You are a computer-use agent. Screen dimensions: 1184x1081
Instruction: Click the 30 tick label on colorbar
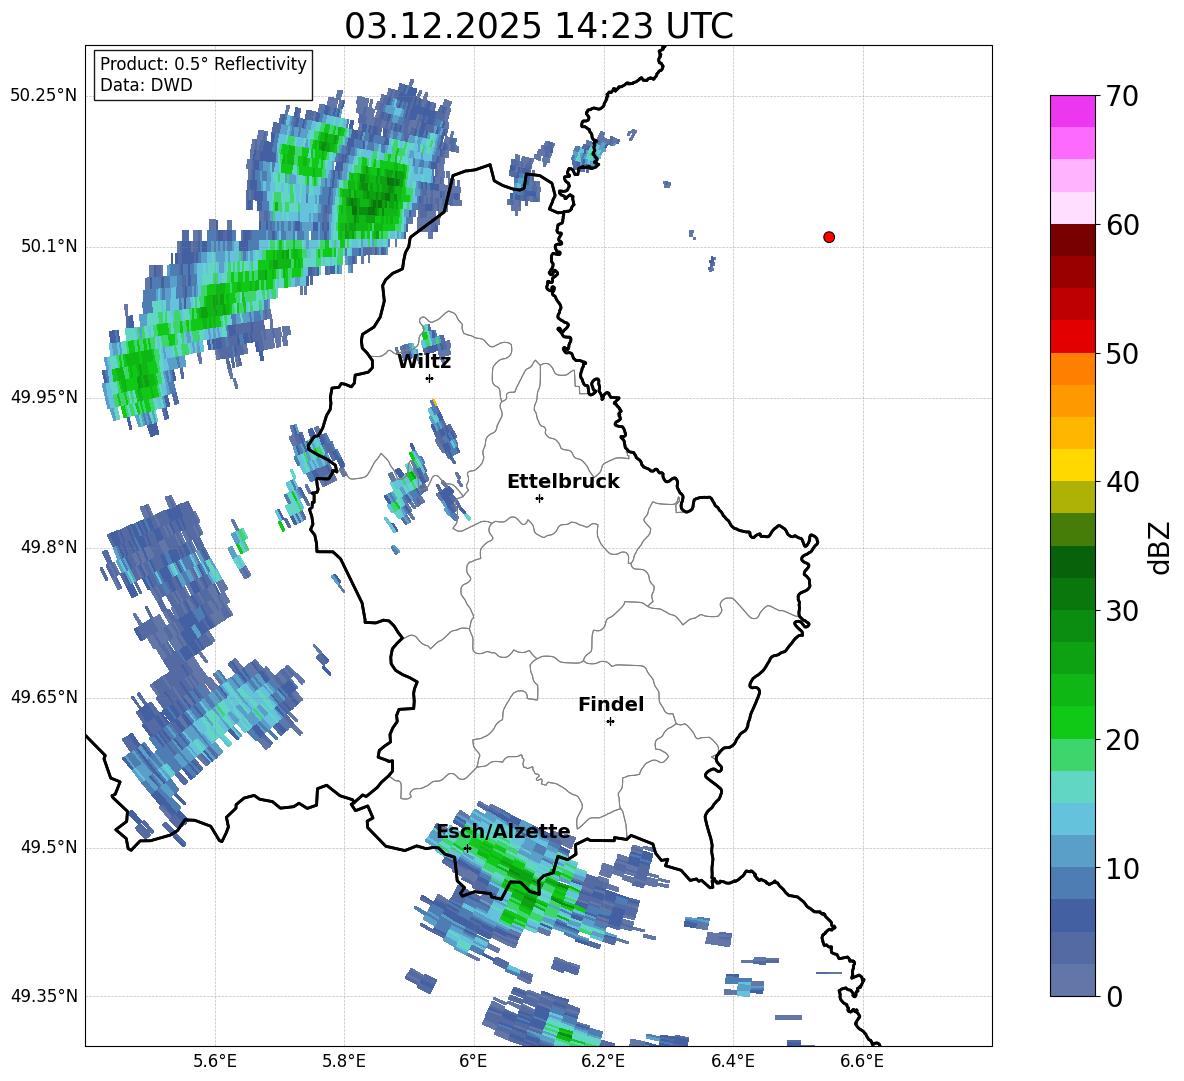tap(1122, 611)
